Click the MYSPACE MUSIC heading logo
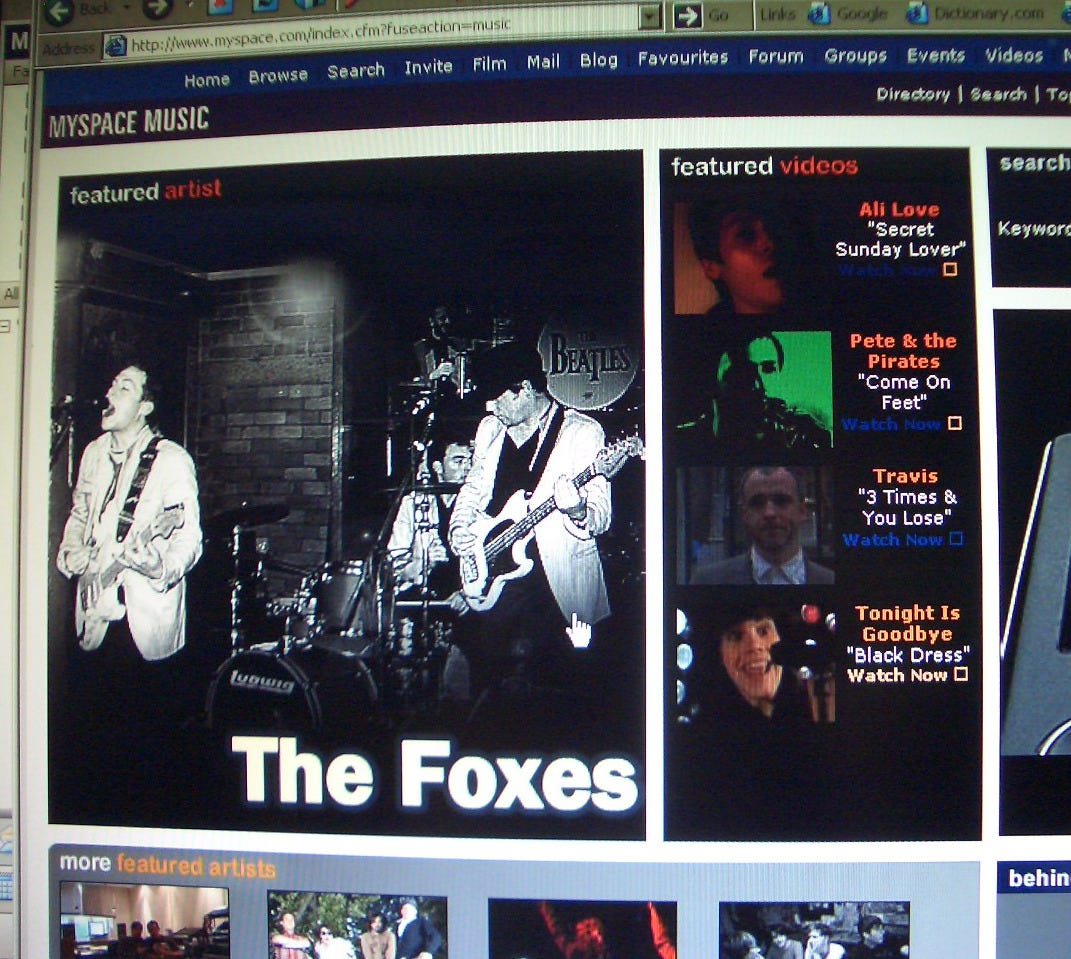Screen dimensions: 1071x959 (x=128, y=122)
